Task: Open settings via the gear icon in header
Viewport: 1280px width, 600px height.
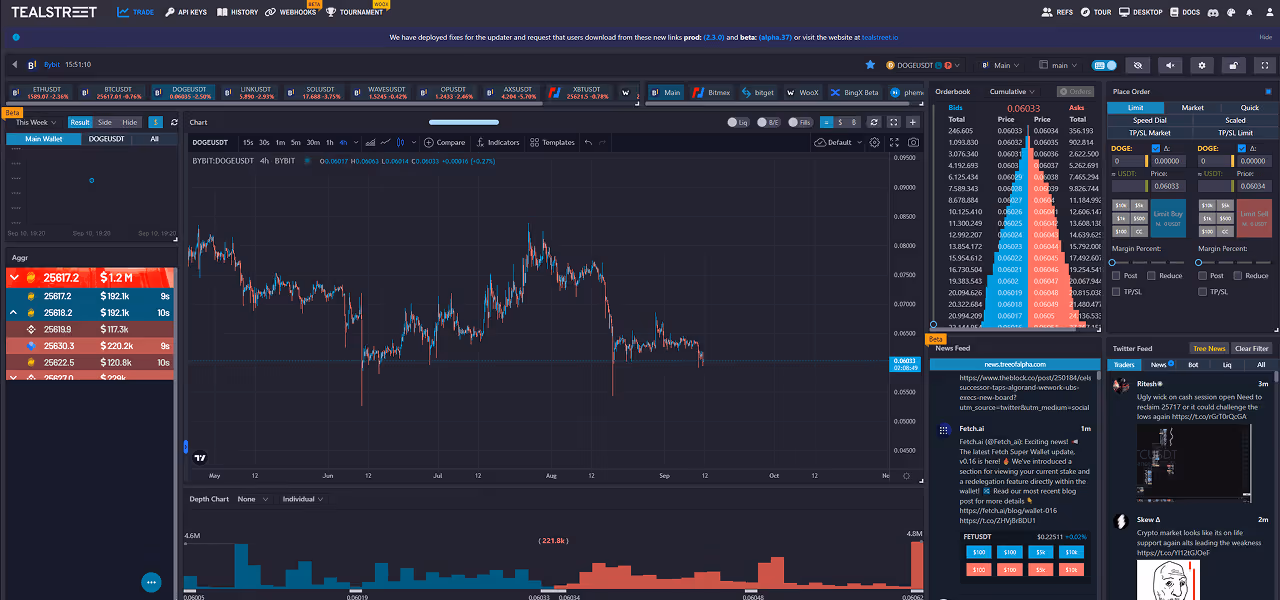Action: pyautogui.click(x=1202, y=65)
